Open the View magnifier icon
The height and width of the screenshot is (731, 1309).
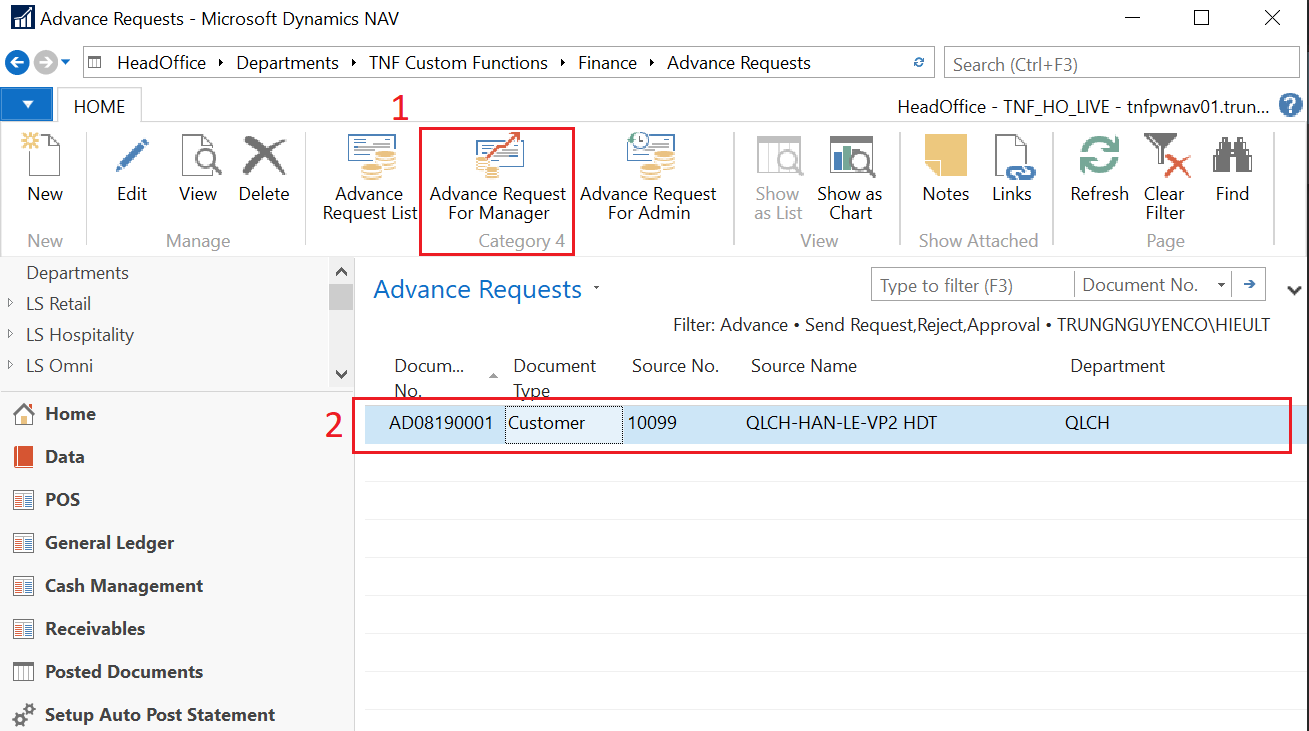tap(198, 168)
